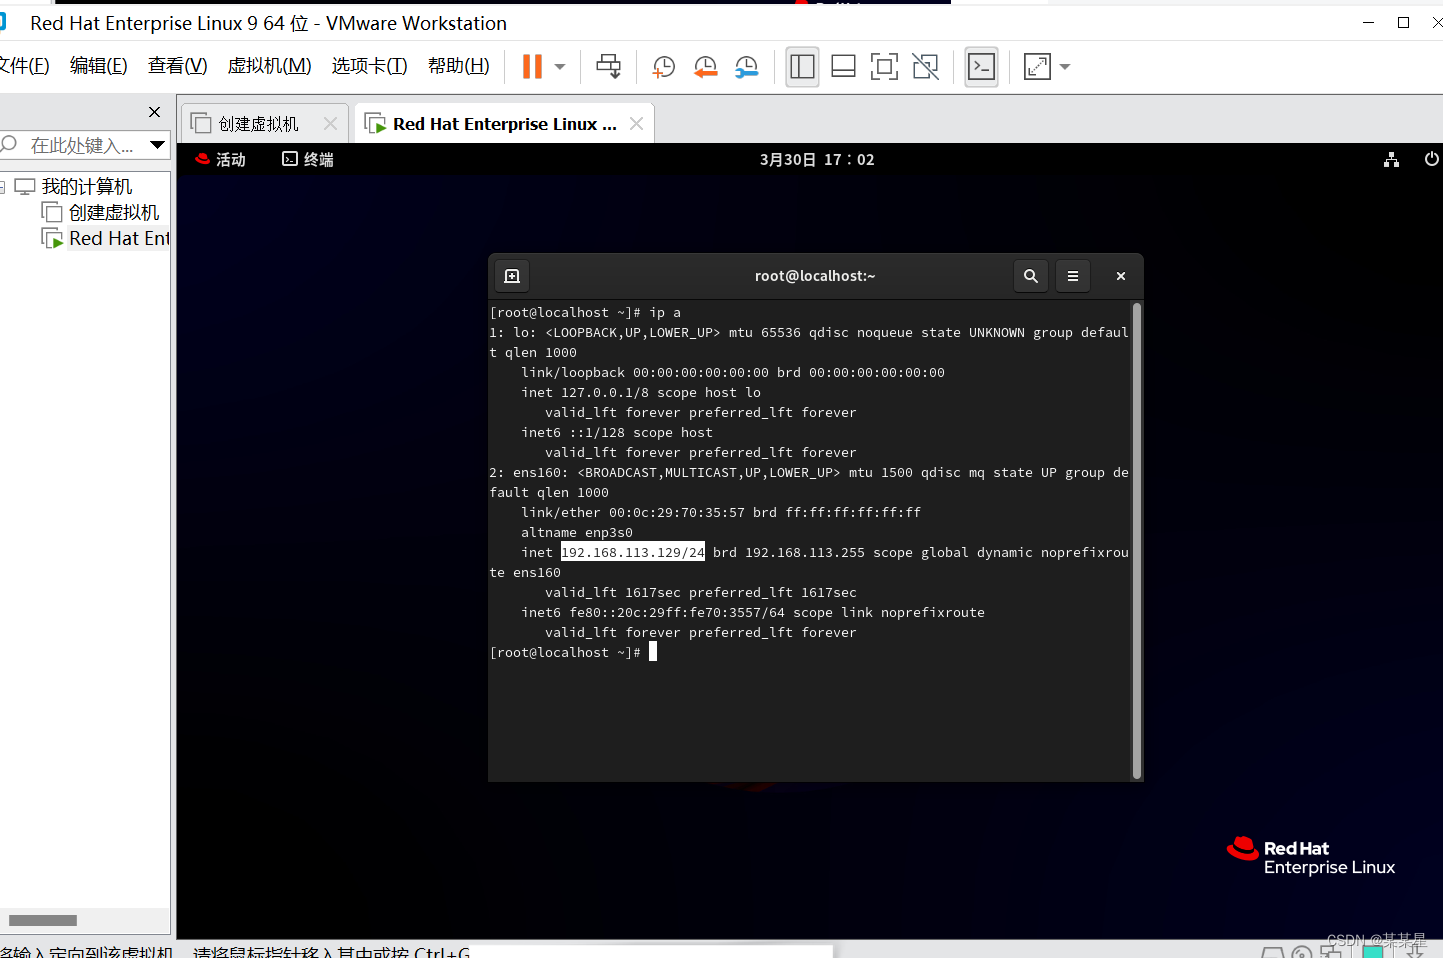Open the 帮助(H) menu
Viewport: 1443px width, 958px height.
458,66
